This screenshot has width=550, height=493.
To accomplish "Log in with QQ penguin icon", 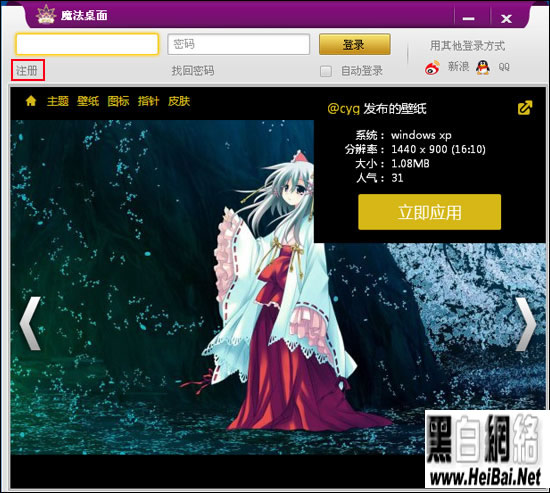I will click(483, 67).
